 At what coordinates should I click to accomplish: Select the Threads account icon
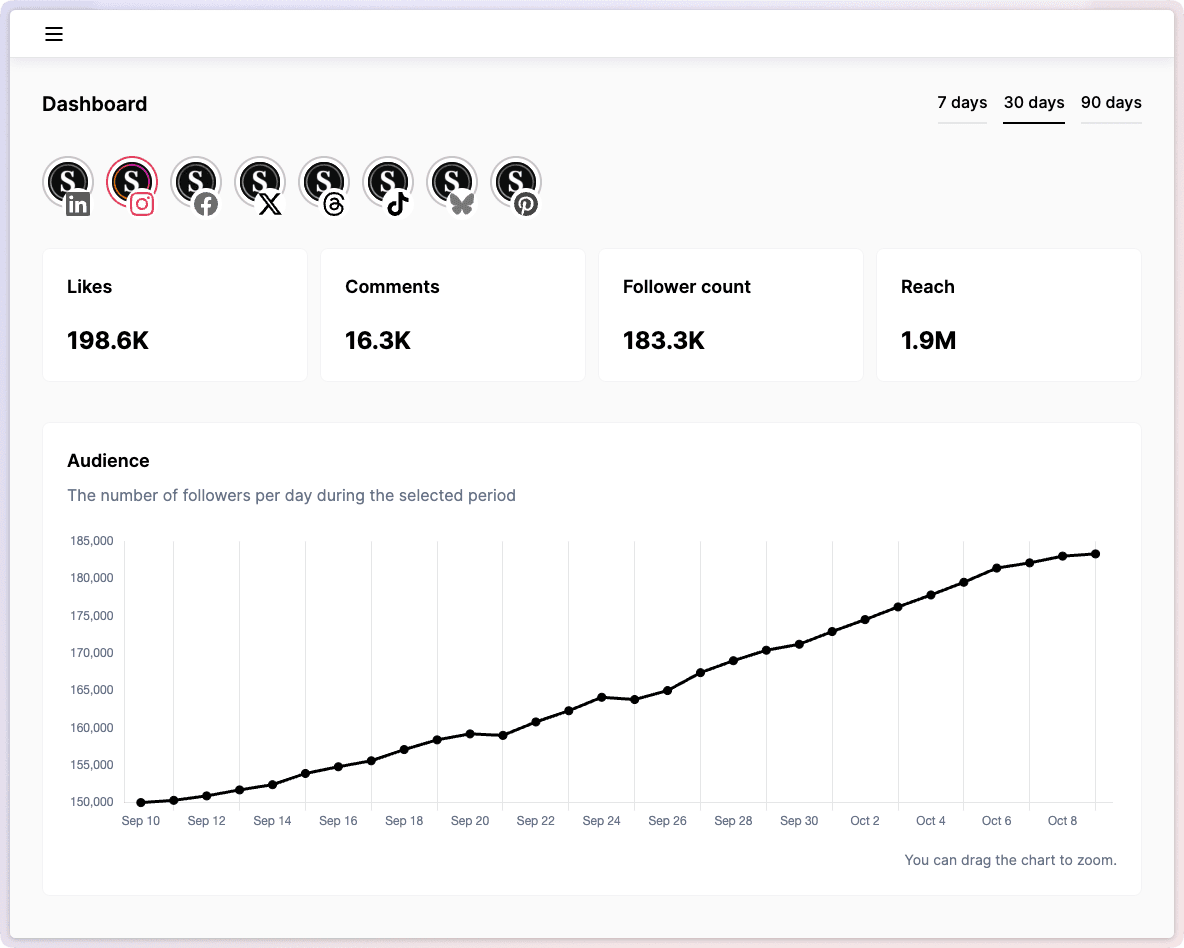pos(324,183)
